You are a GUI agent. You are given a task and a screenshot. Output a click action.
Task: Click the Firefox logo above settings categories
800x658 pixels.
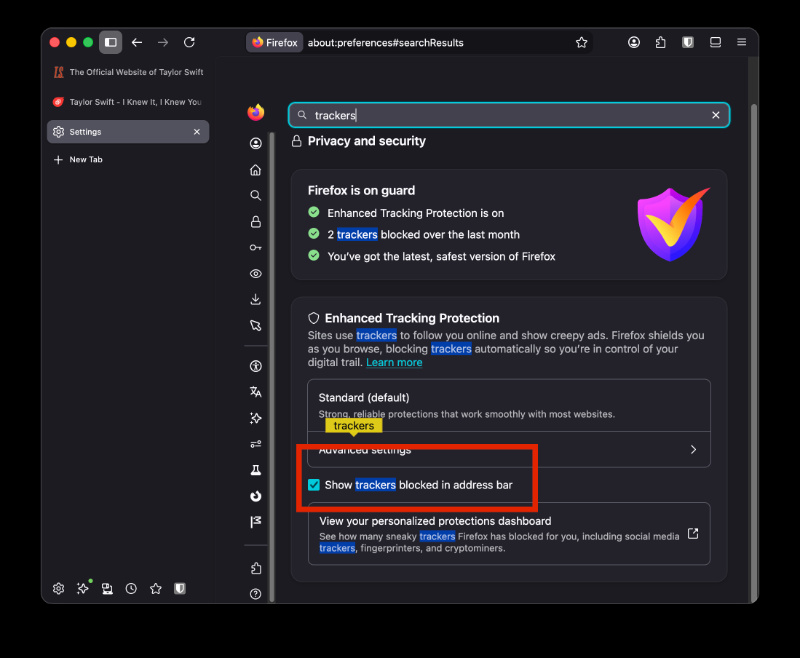click(256, 112)
